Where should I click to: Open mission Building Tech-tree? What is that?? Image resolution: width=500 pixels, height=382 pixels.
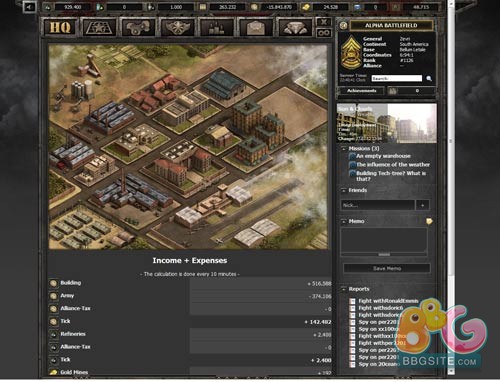click(x=391, y=176)
